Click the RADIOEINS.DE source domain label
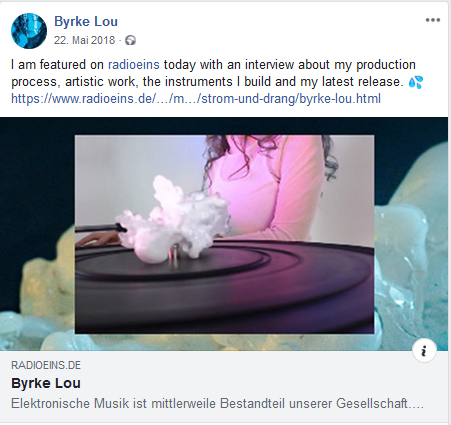 (46, 365)
